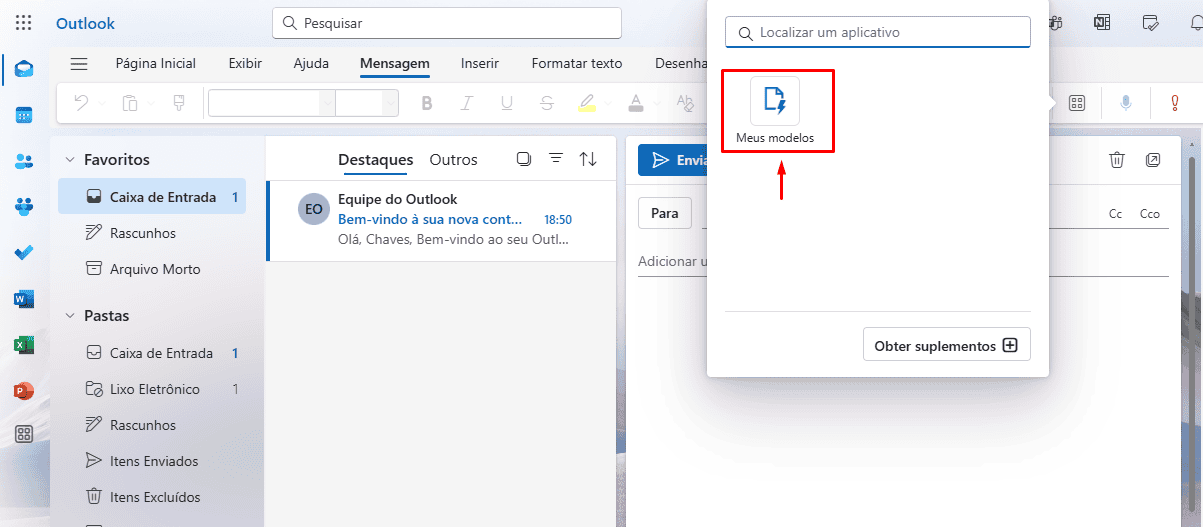This screenshot has width=1203, height=527.
Task: Launch Word from the sidebar
Action: click(24, 298)
